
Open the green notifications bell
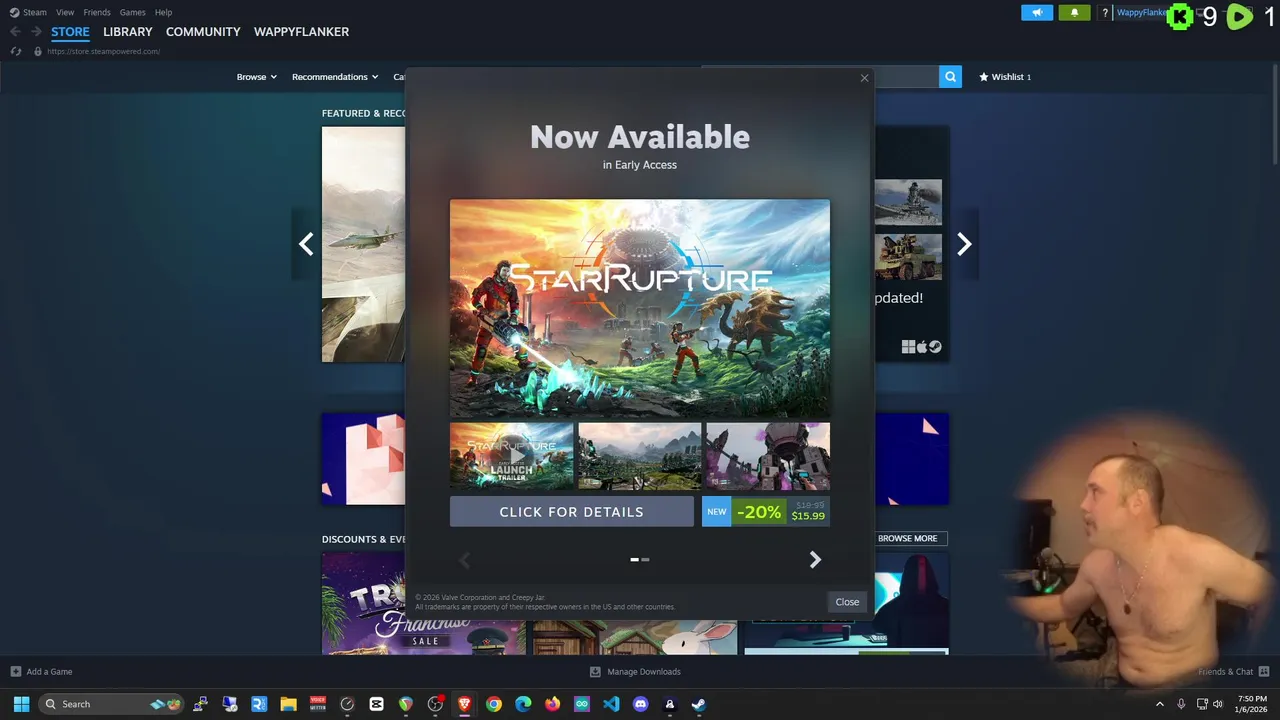pyautogui.click(x=1074, y=13)
